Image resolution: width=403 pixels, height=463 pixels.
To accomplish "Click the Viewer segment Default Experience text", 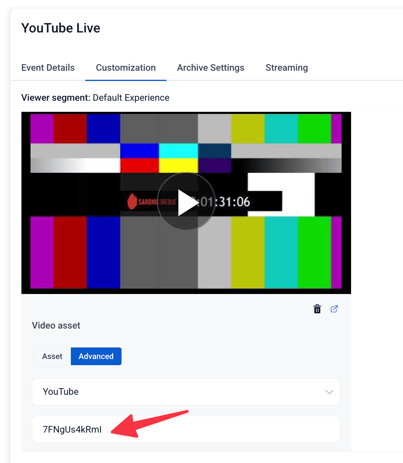I will click(x=95, y=98).
